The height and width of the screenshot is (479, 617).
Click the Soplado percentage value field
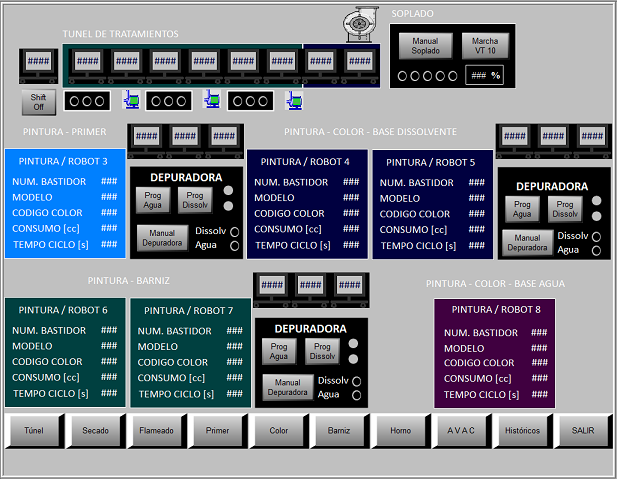[485, 75]
